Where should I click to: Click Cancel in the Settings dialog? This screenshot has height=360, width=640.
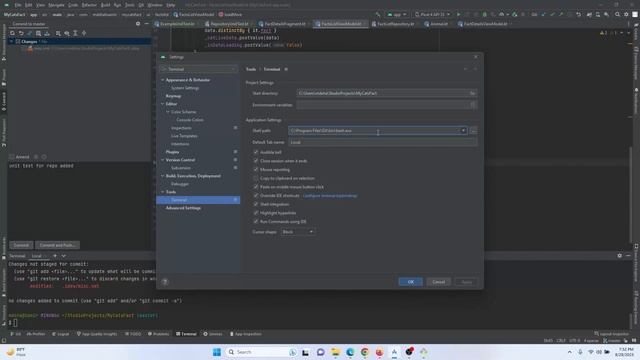(x=438, y=282)
